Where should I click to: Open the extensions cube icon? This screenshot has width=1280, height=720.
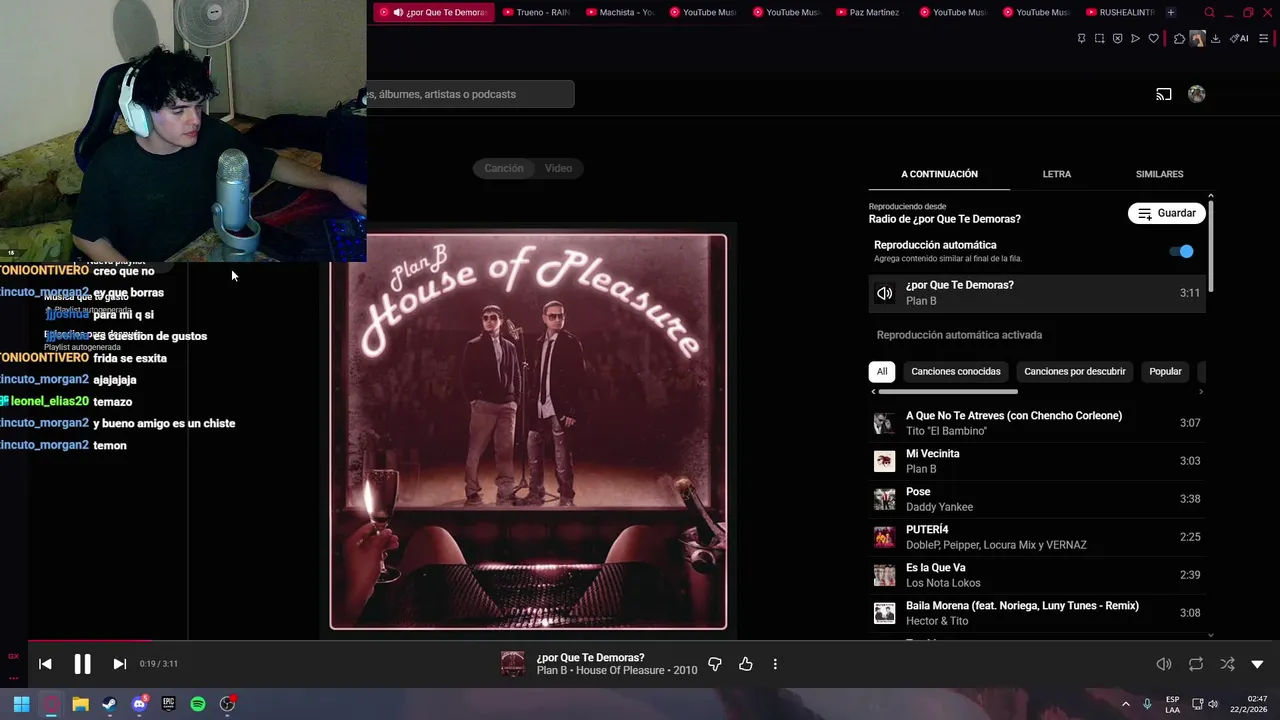(1179, 39)
